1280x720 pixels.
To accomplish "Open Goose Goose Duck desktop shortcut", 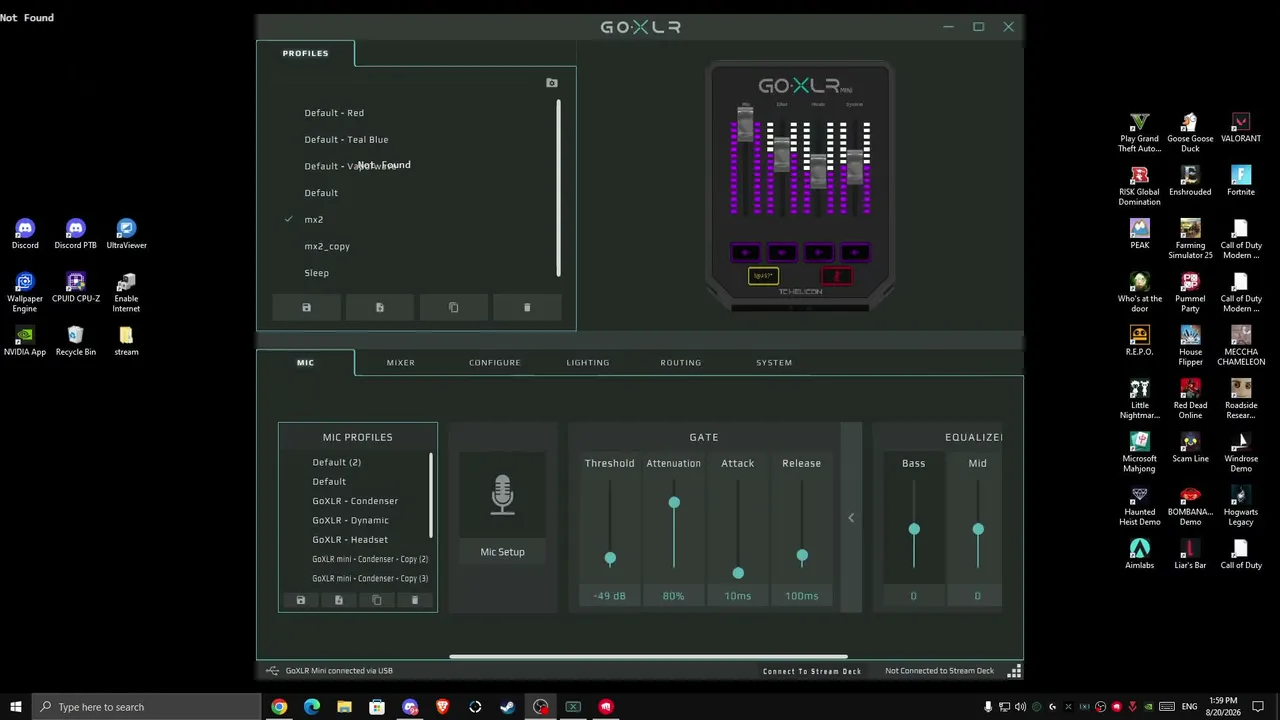I will [1190, 133].
